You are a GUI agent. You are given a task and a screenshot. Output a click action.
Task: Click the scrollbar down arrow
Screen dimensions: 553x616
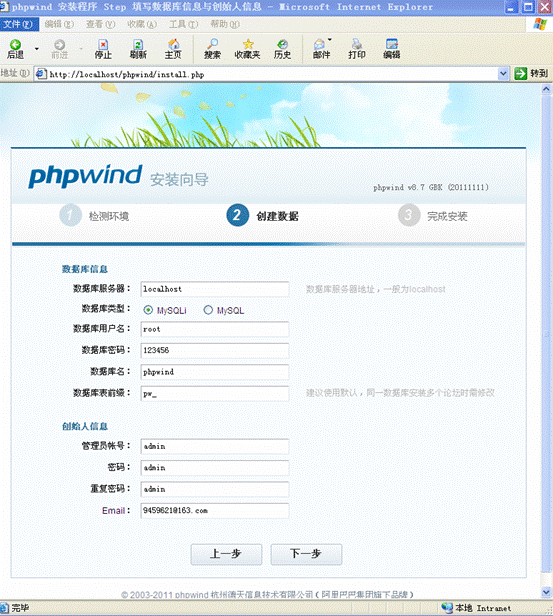(x=546, y=591)
